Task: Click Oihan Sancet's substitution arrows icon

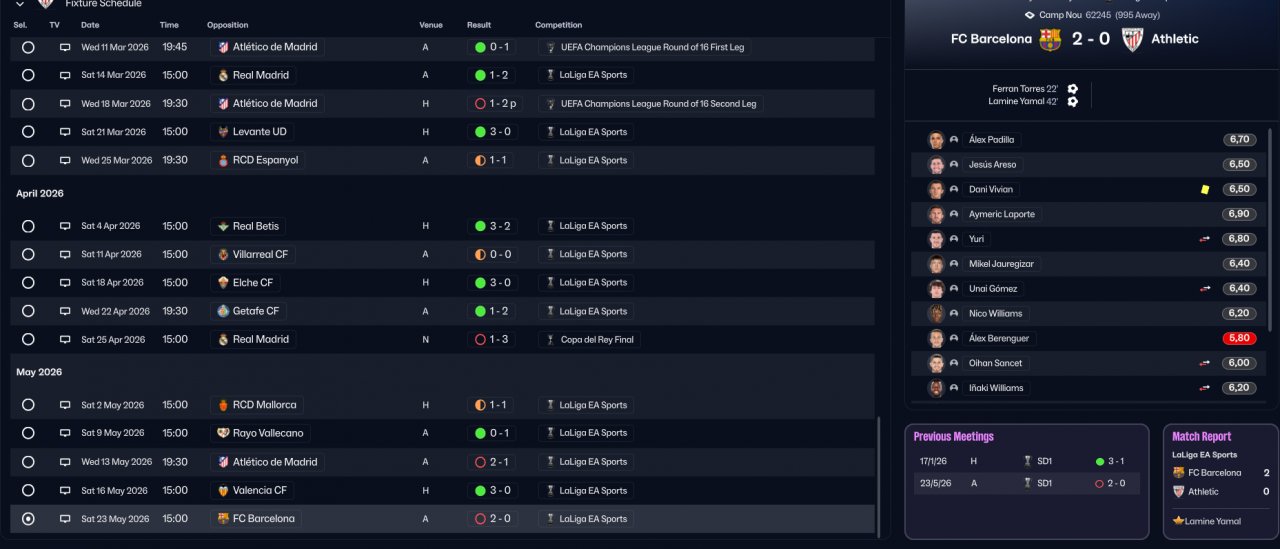Action: [x=1205, y=363]
